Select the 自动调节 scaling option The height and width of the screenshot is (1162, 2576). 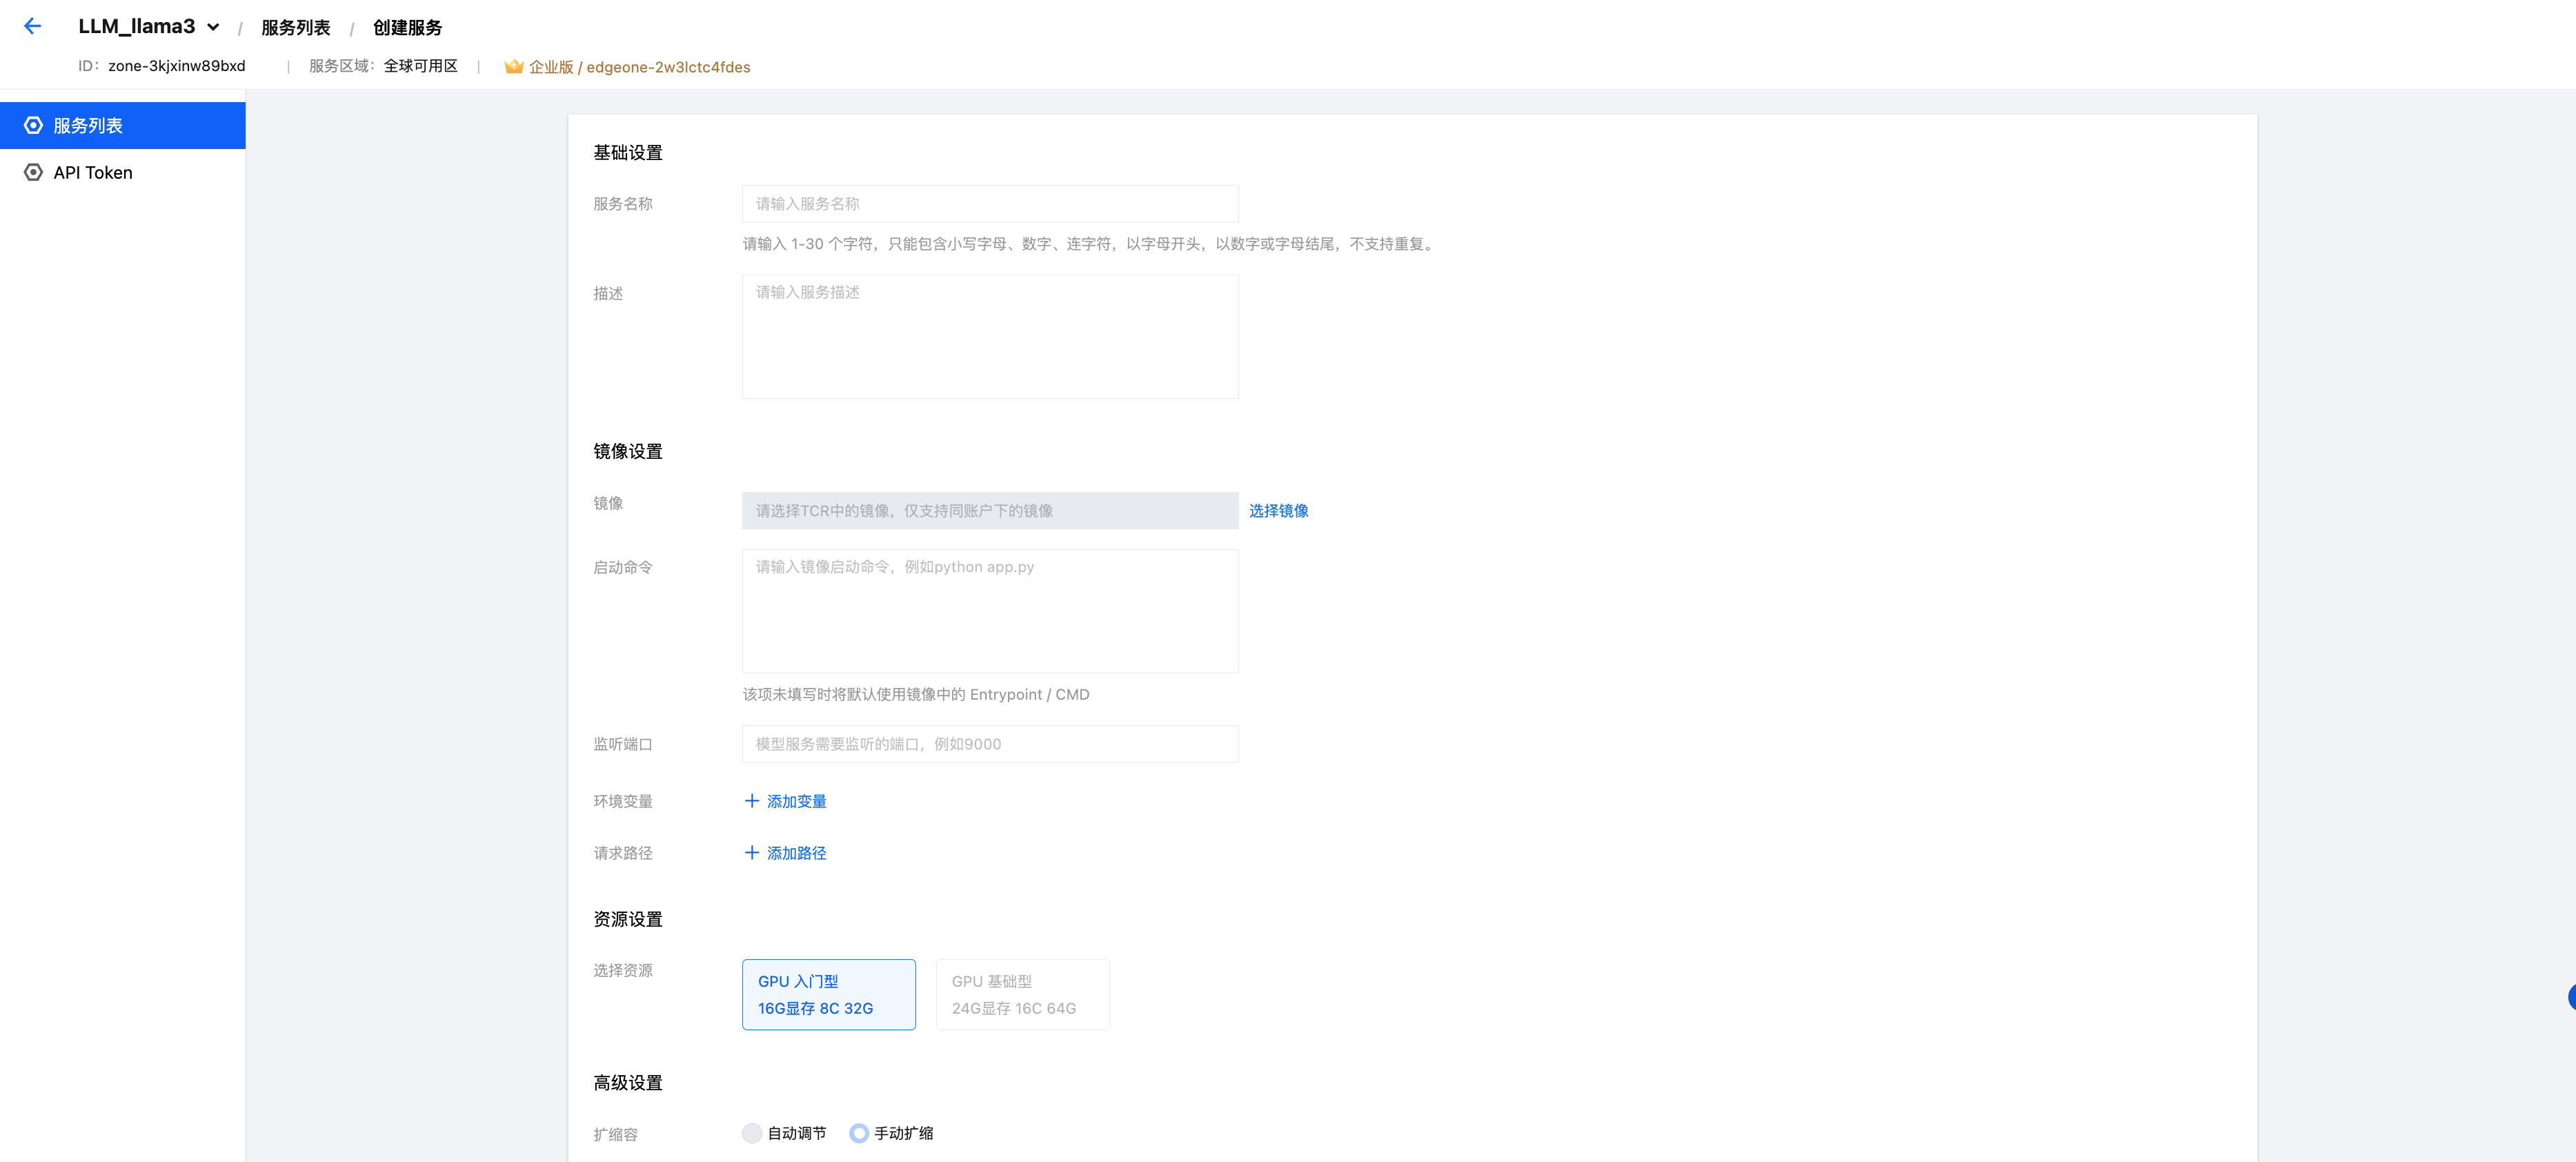(x=752, y=1133)
